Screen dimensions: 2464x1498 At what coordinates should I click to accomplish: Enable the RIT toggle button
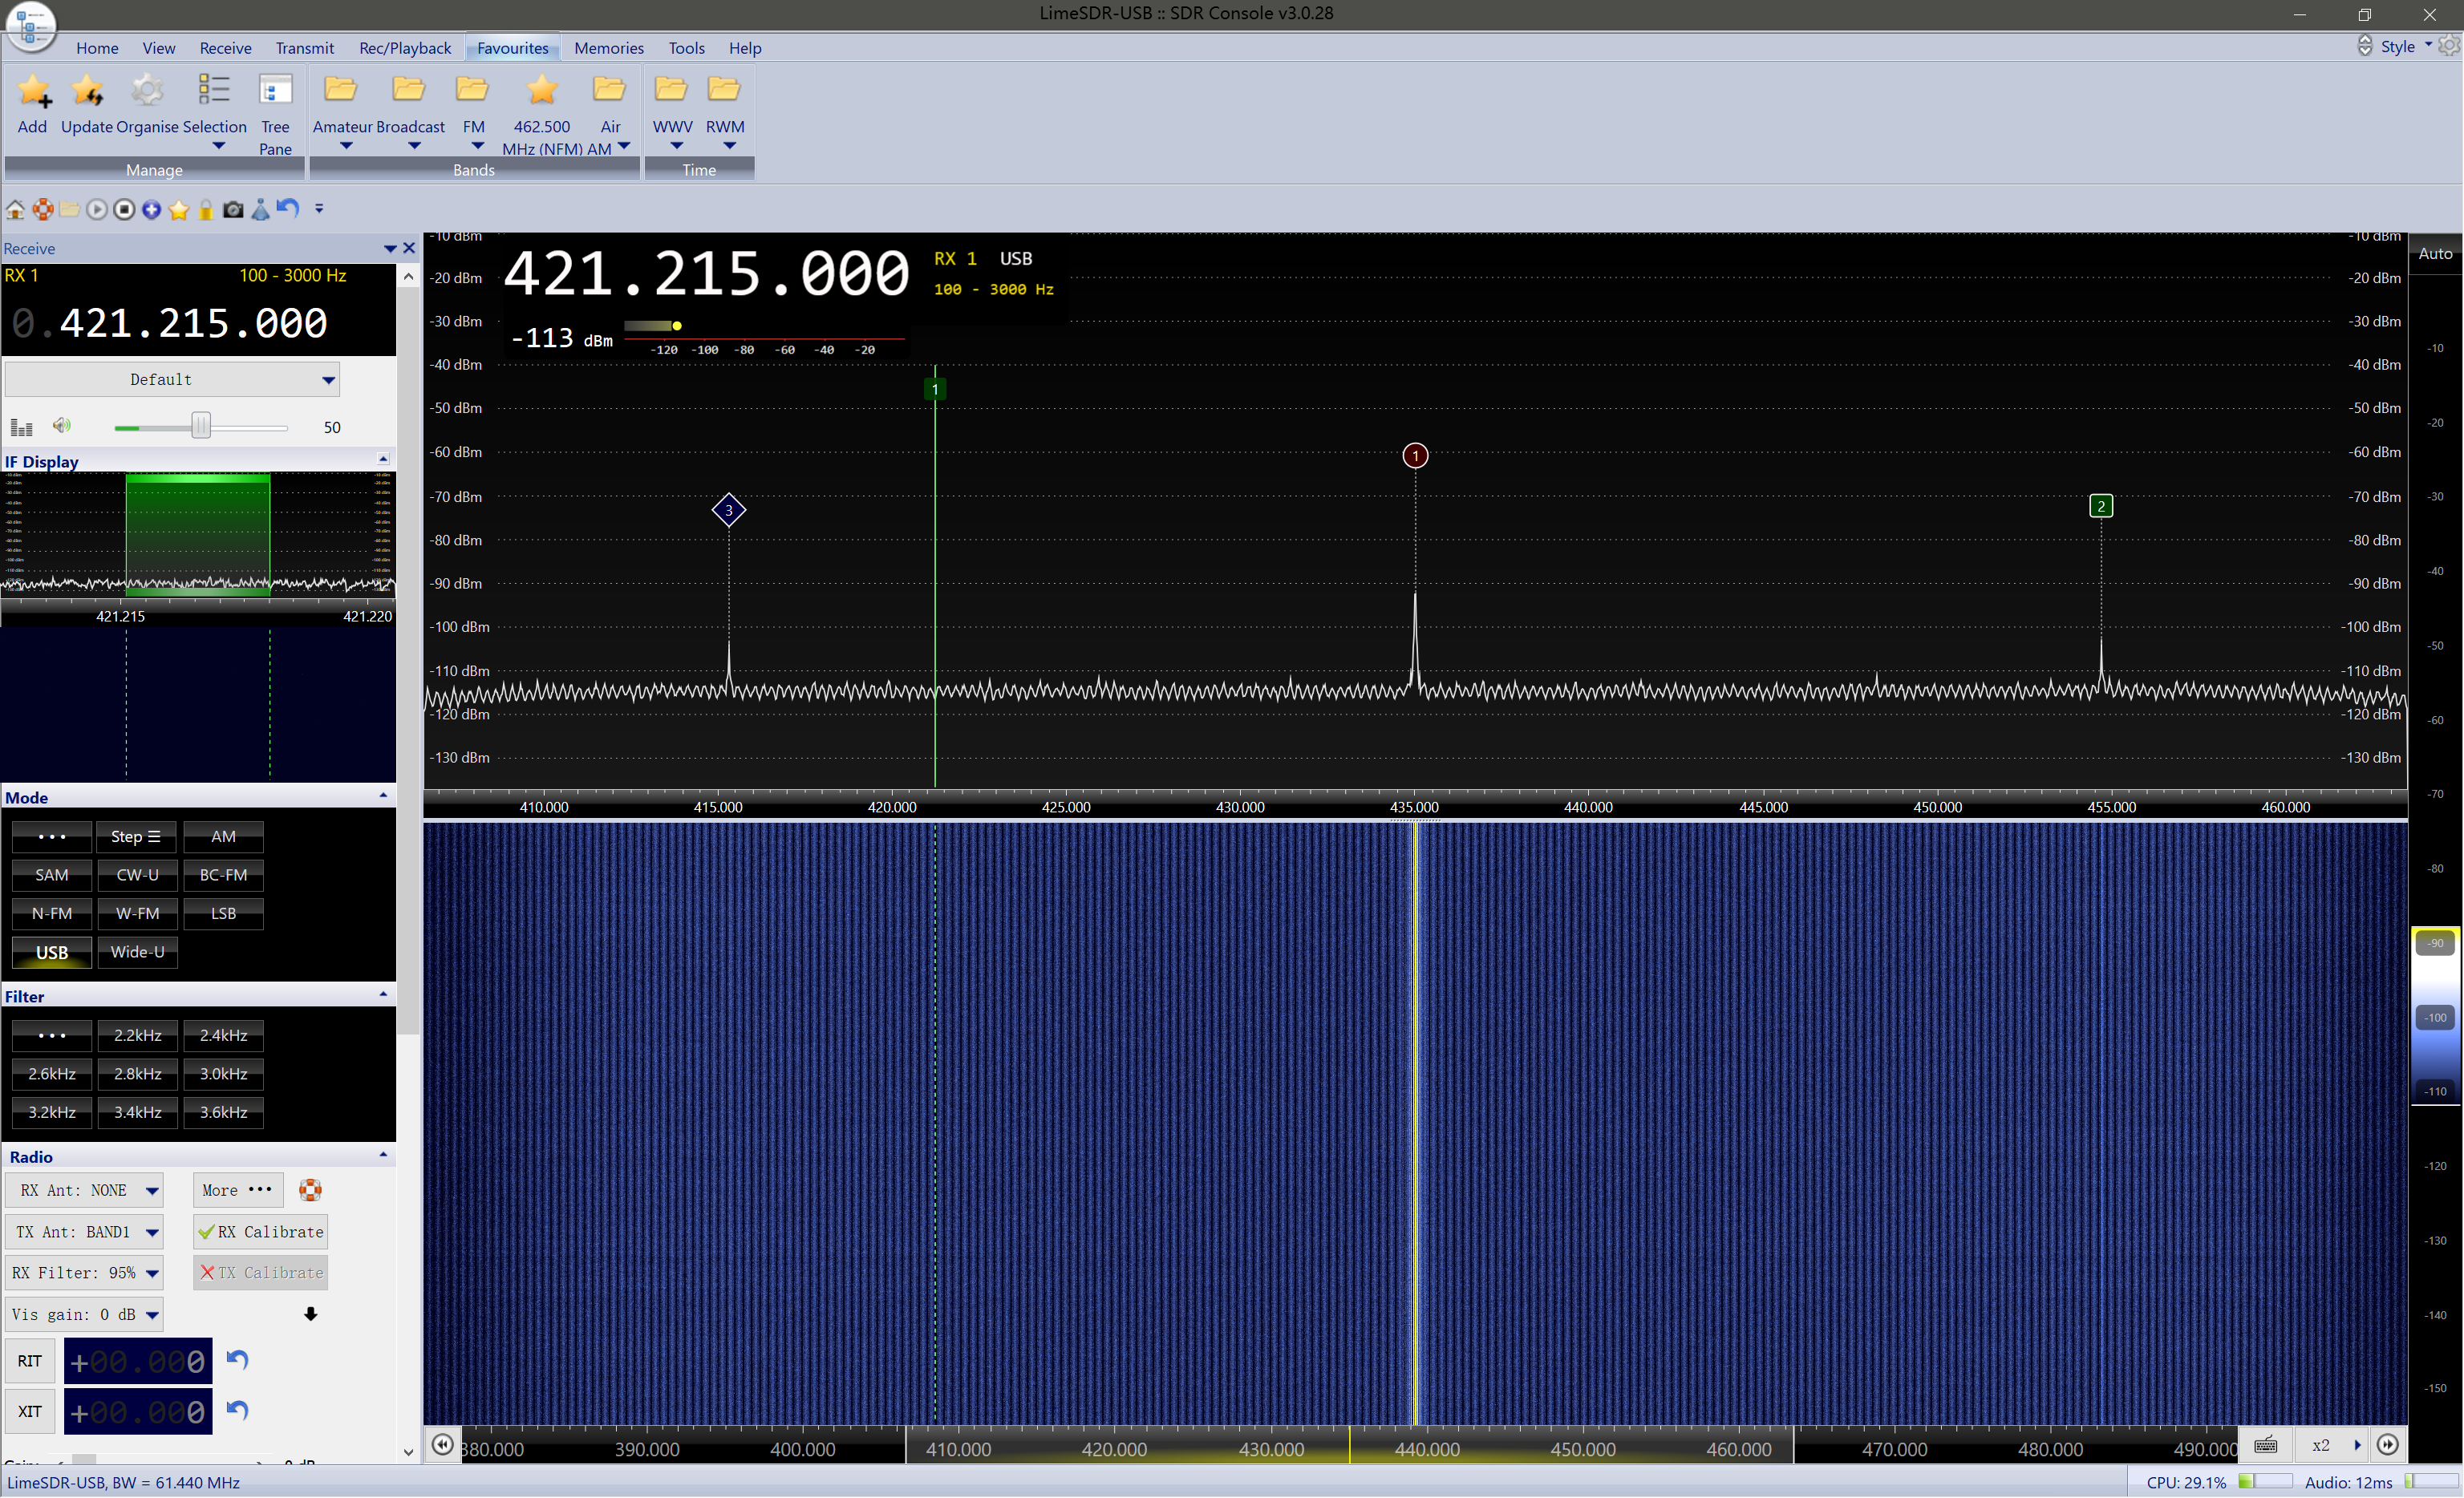[x=30, y=1361]
